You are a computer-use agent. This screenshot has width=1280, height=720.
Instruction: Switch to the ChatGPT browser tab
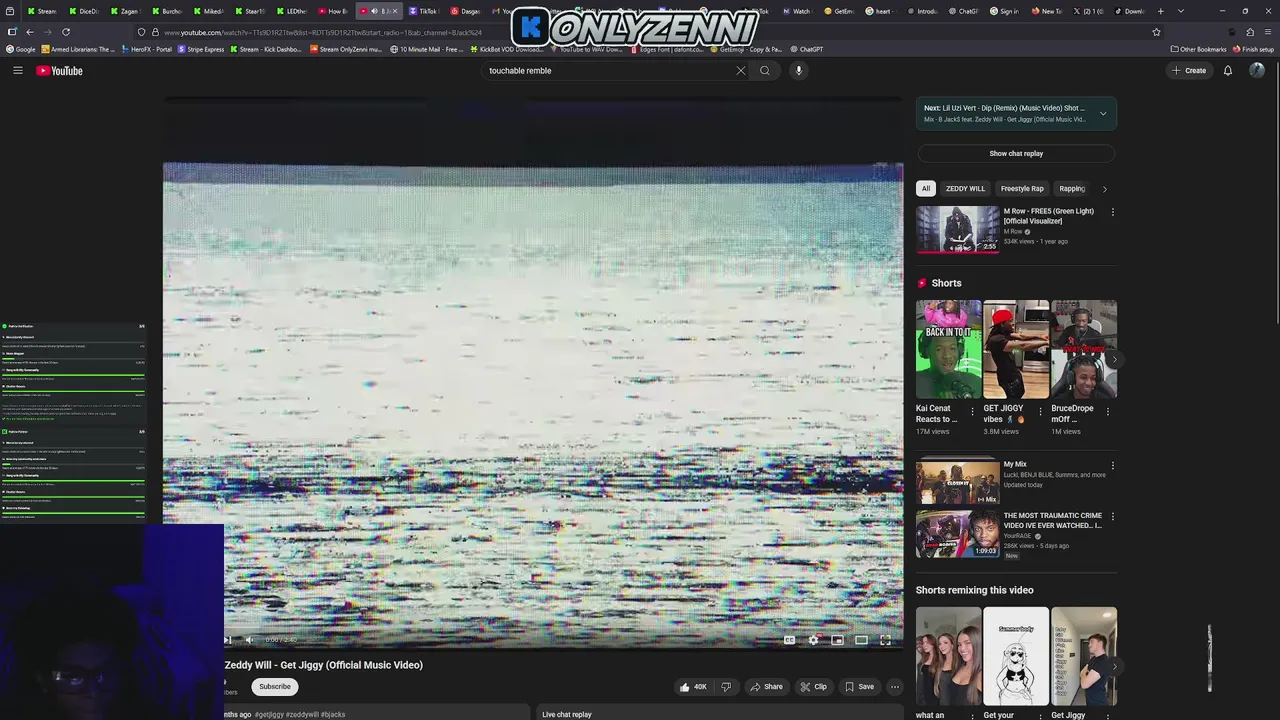[x=964, y=11]
